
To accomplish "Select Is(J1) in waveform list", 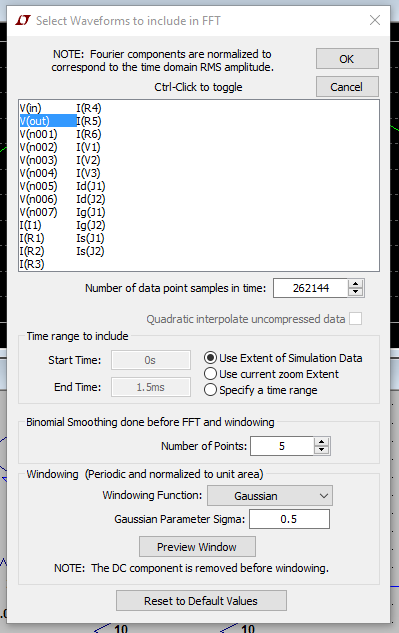I will (90, 238).
